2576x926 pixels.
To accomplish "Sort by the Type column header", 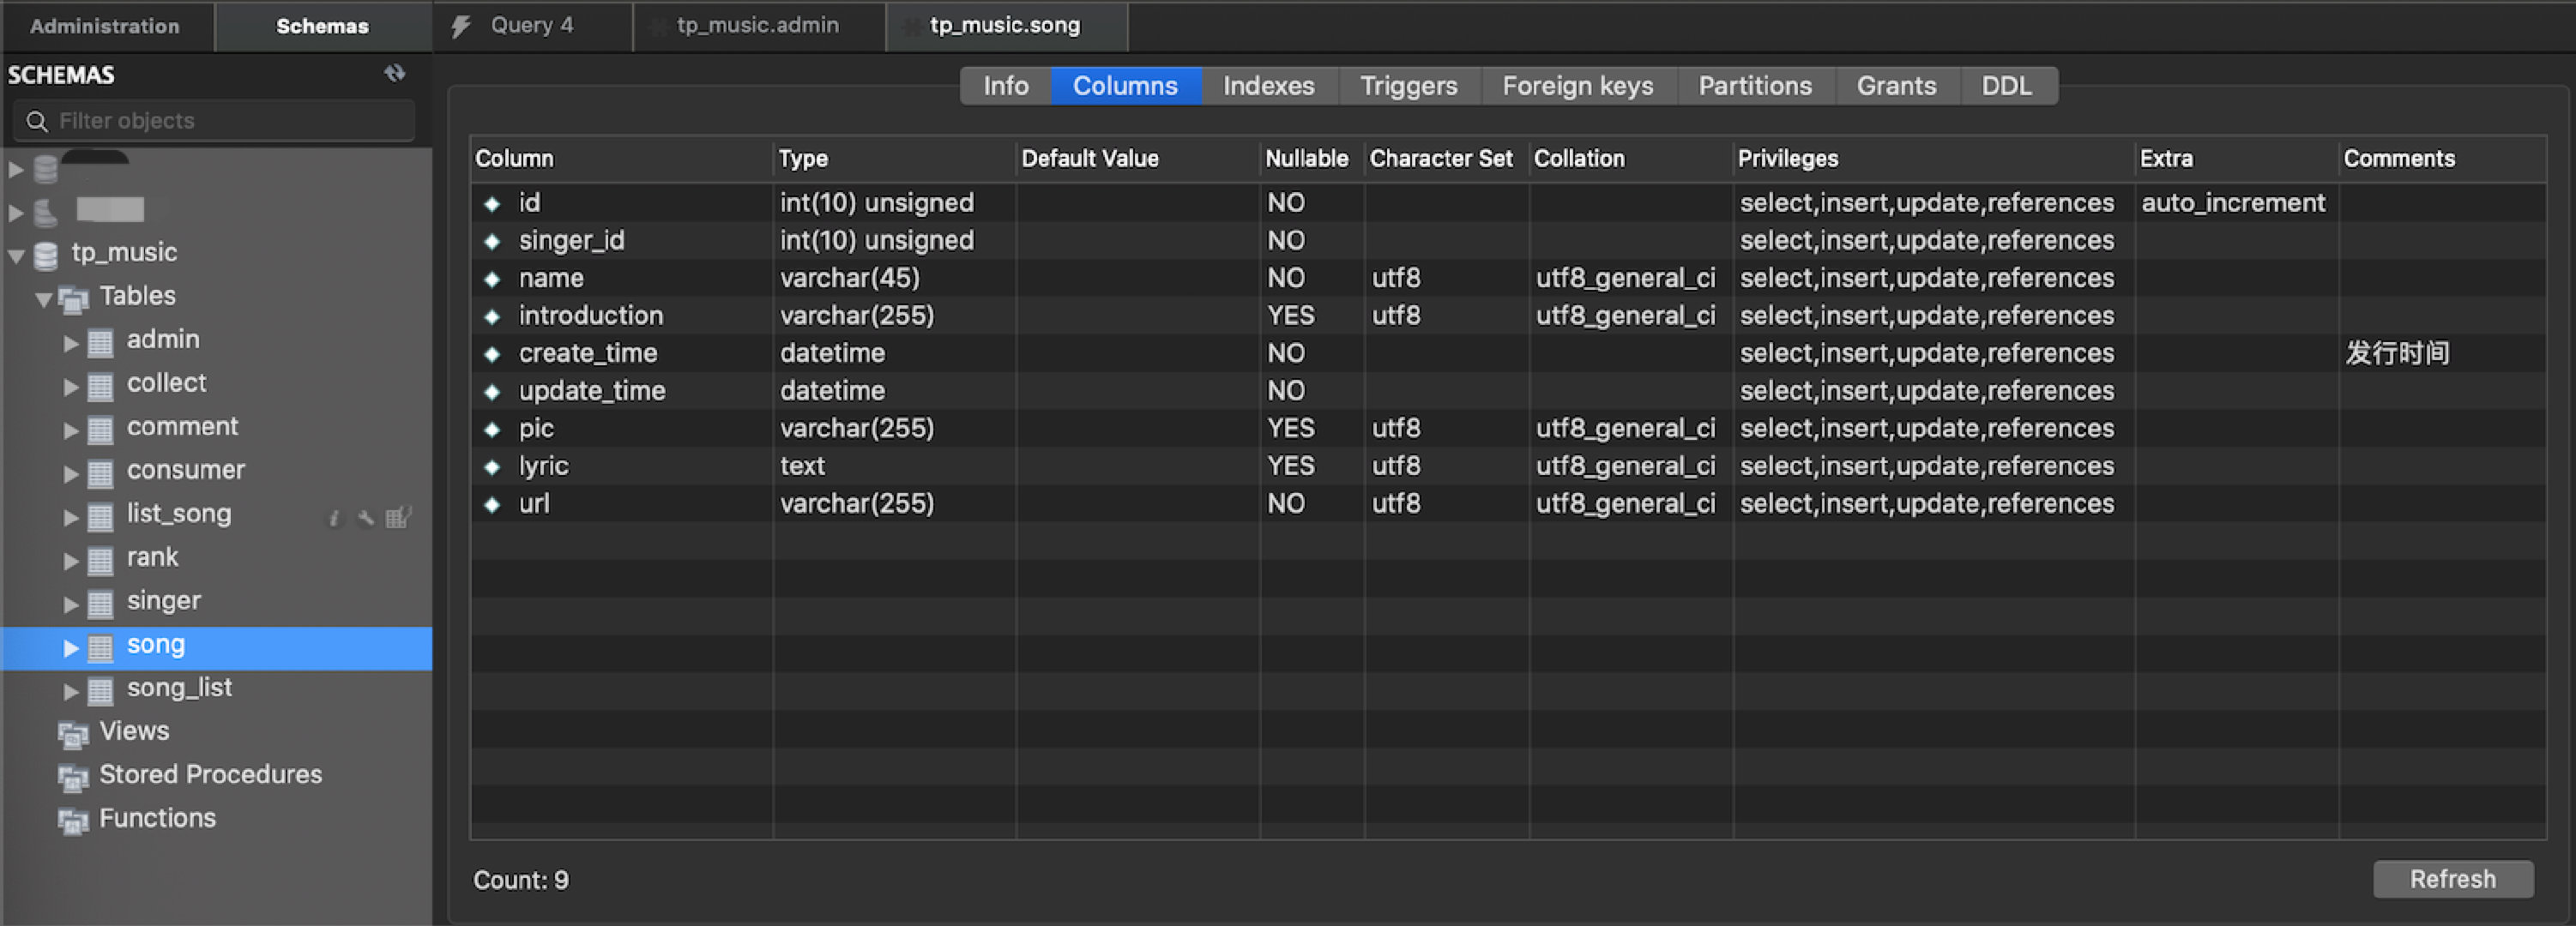I will tap(895, 159).
